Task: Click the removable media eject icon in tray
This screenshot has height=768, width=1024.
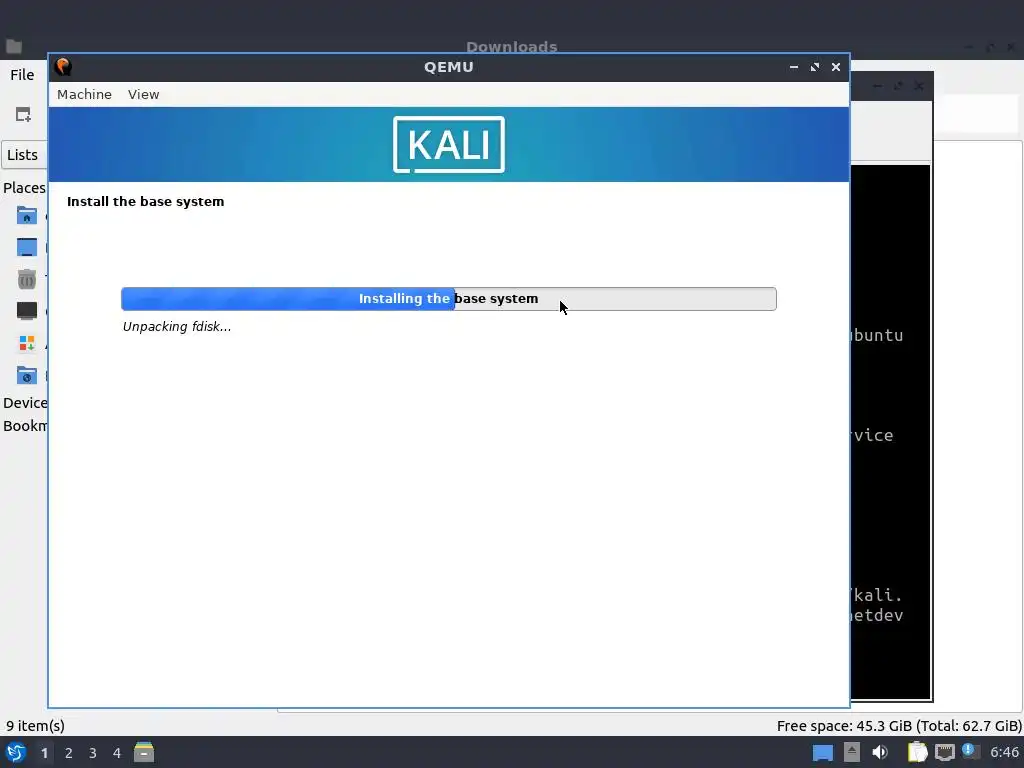Action: point(852,752)
